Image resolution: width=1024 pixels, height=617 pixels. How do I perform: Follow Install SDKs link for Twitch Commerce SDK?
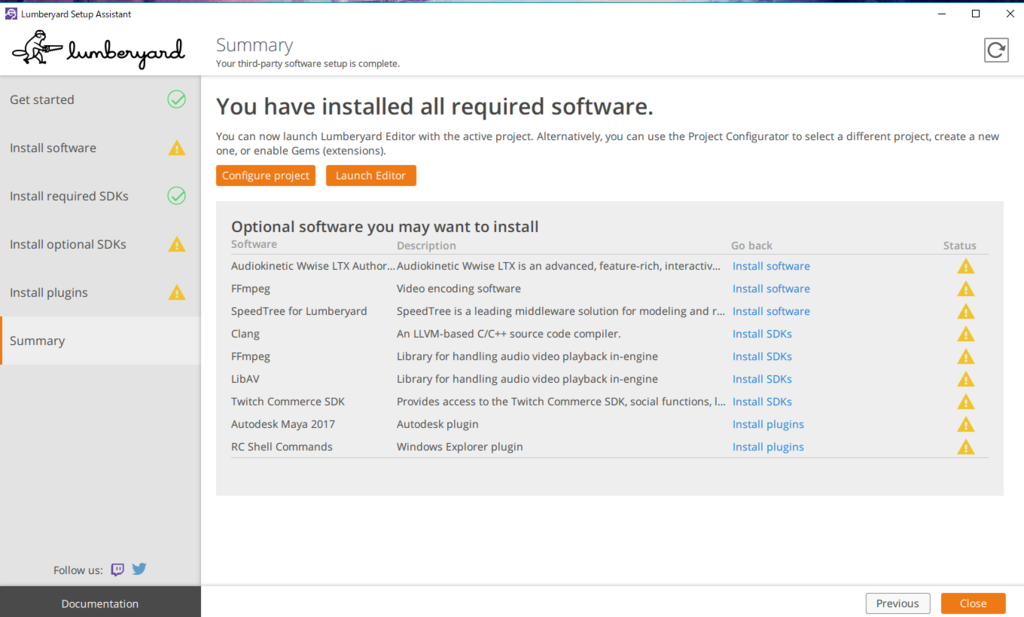click(762, 402)
